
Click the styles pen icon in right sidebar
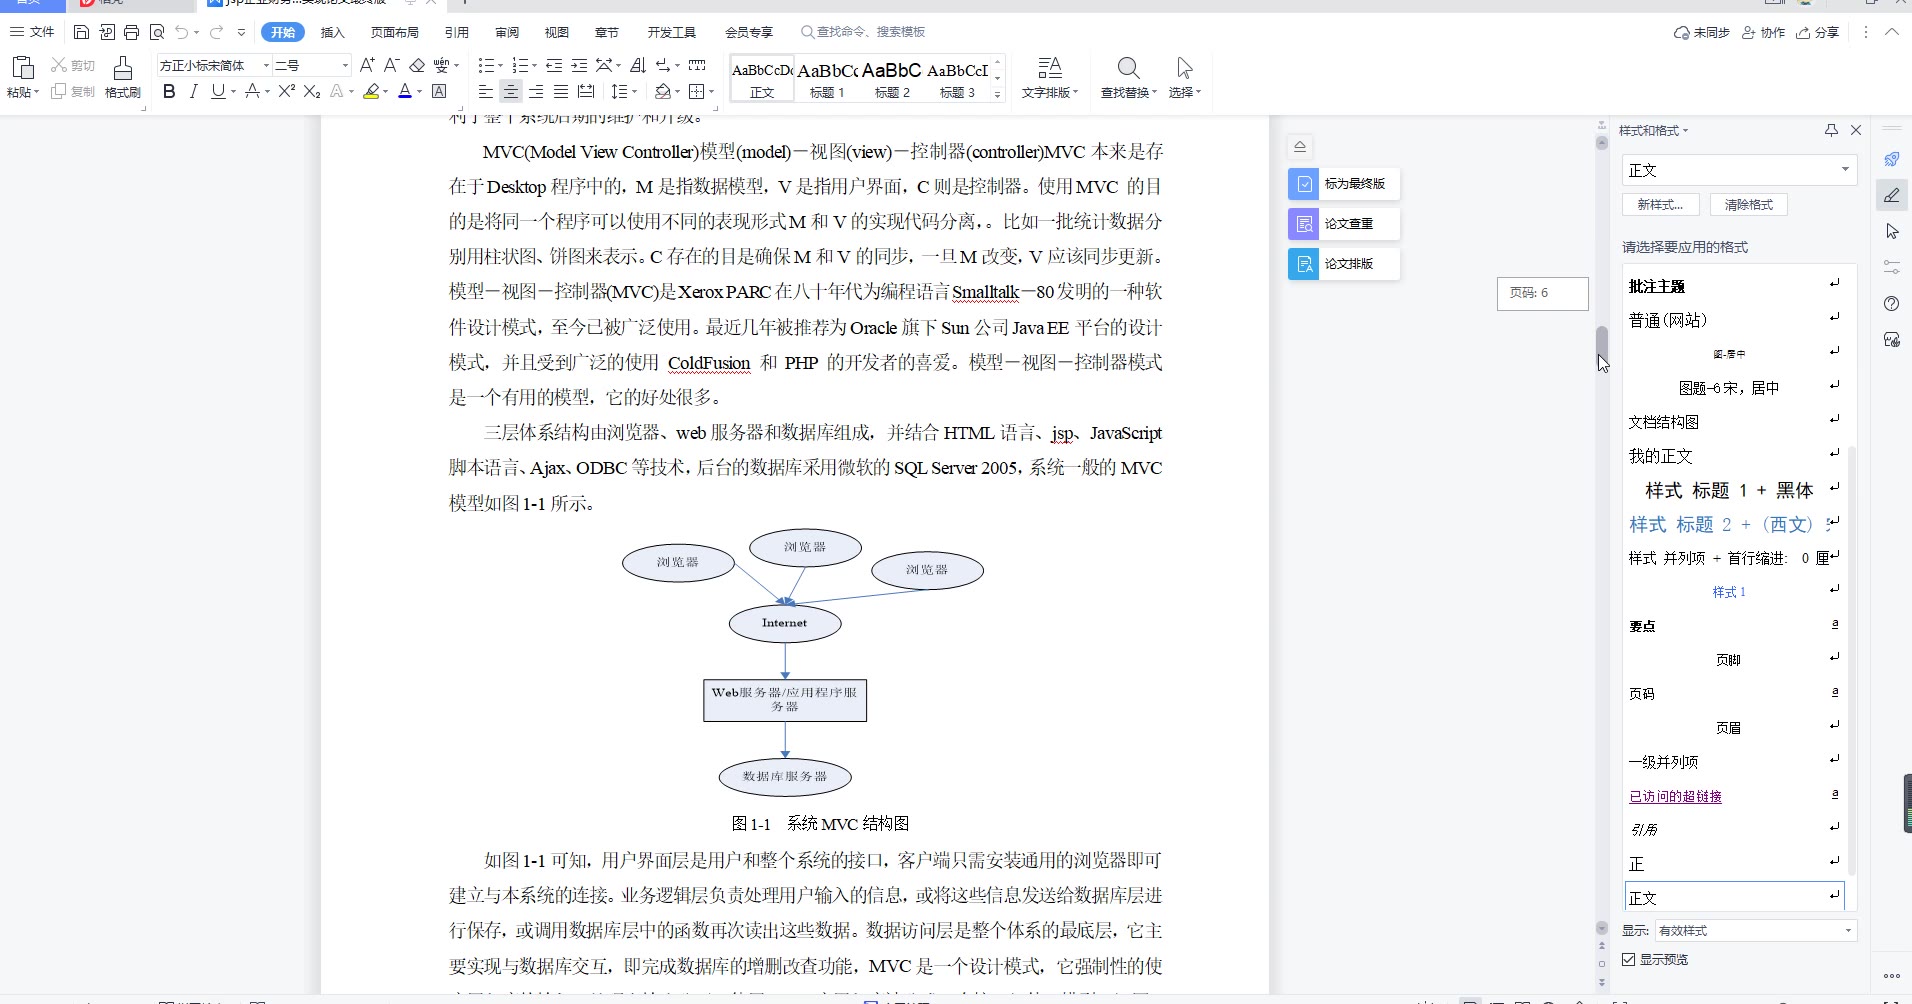1891,195
